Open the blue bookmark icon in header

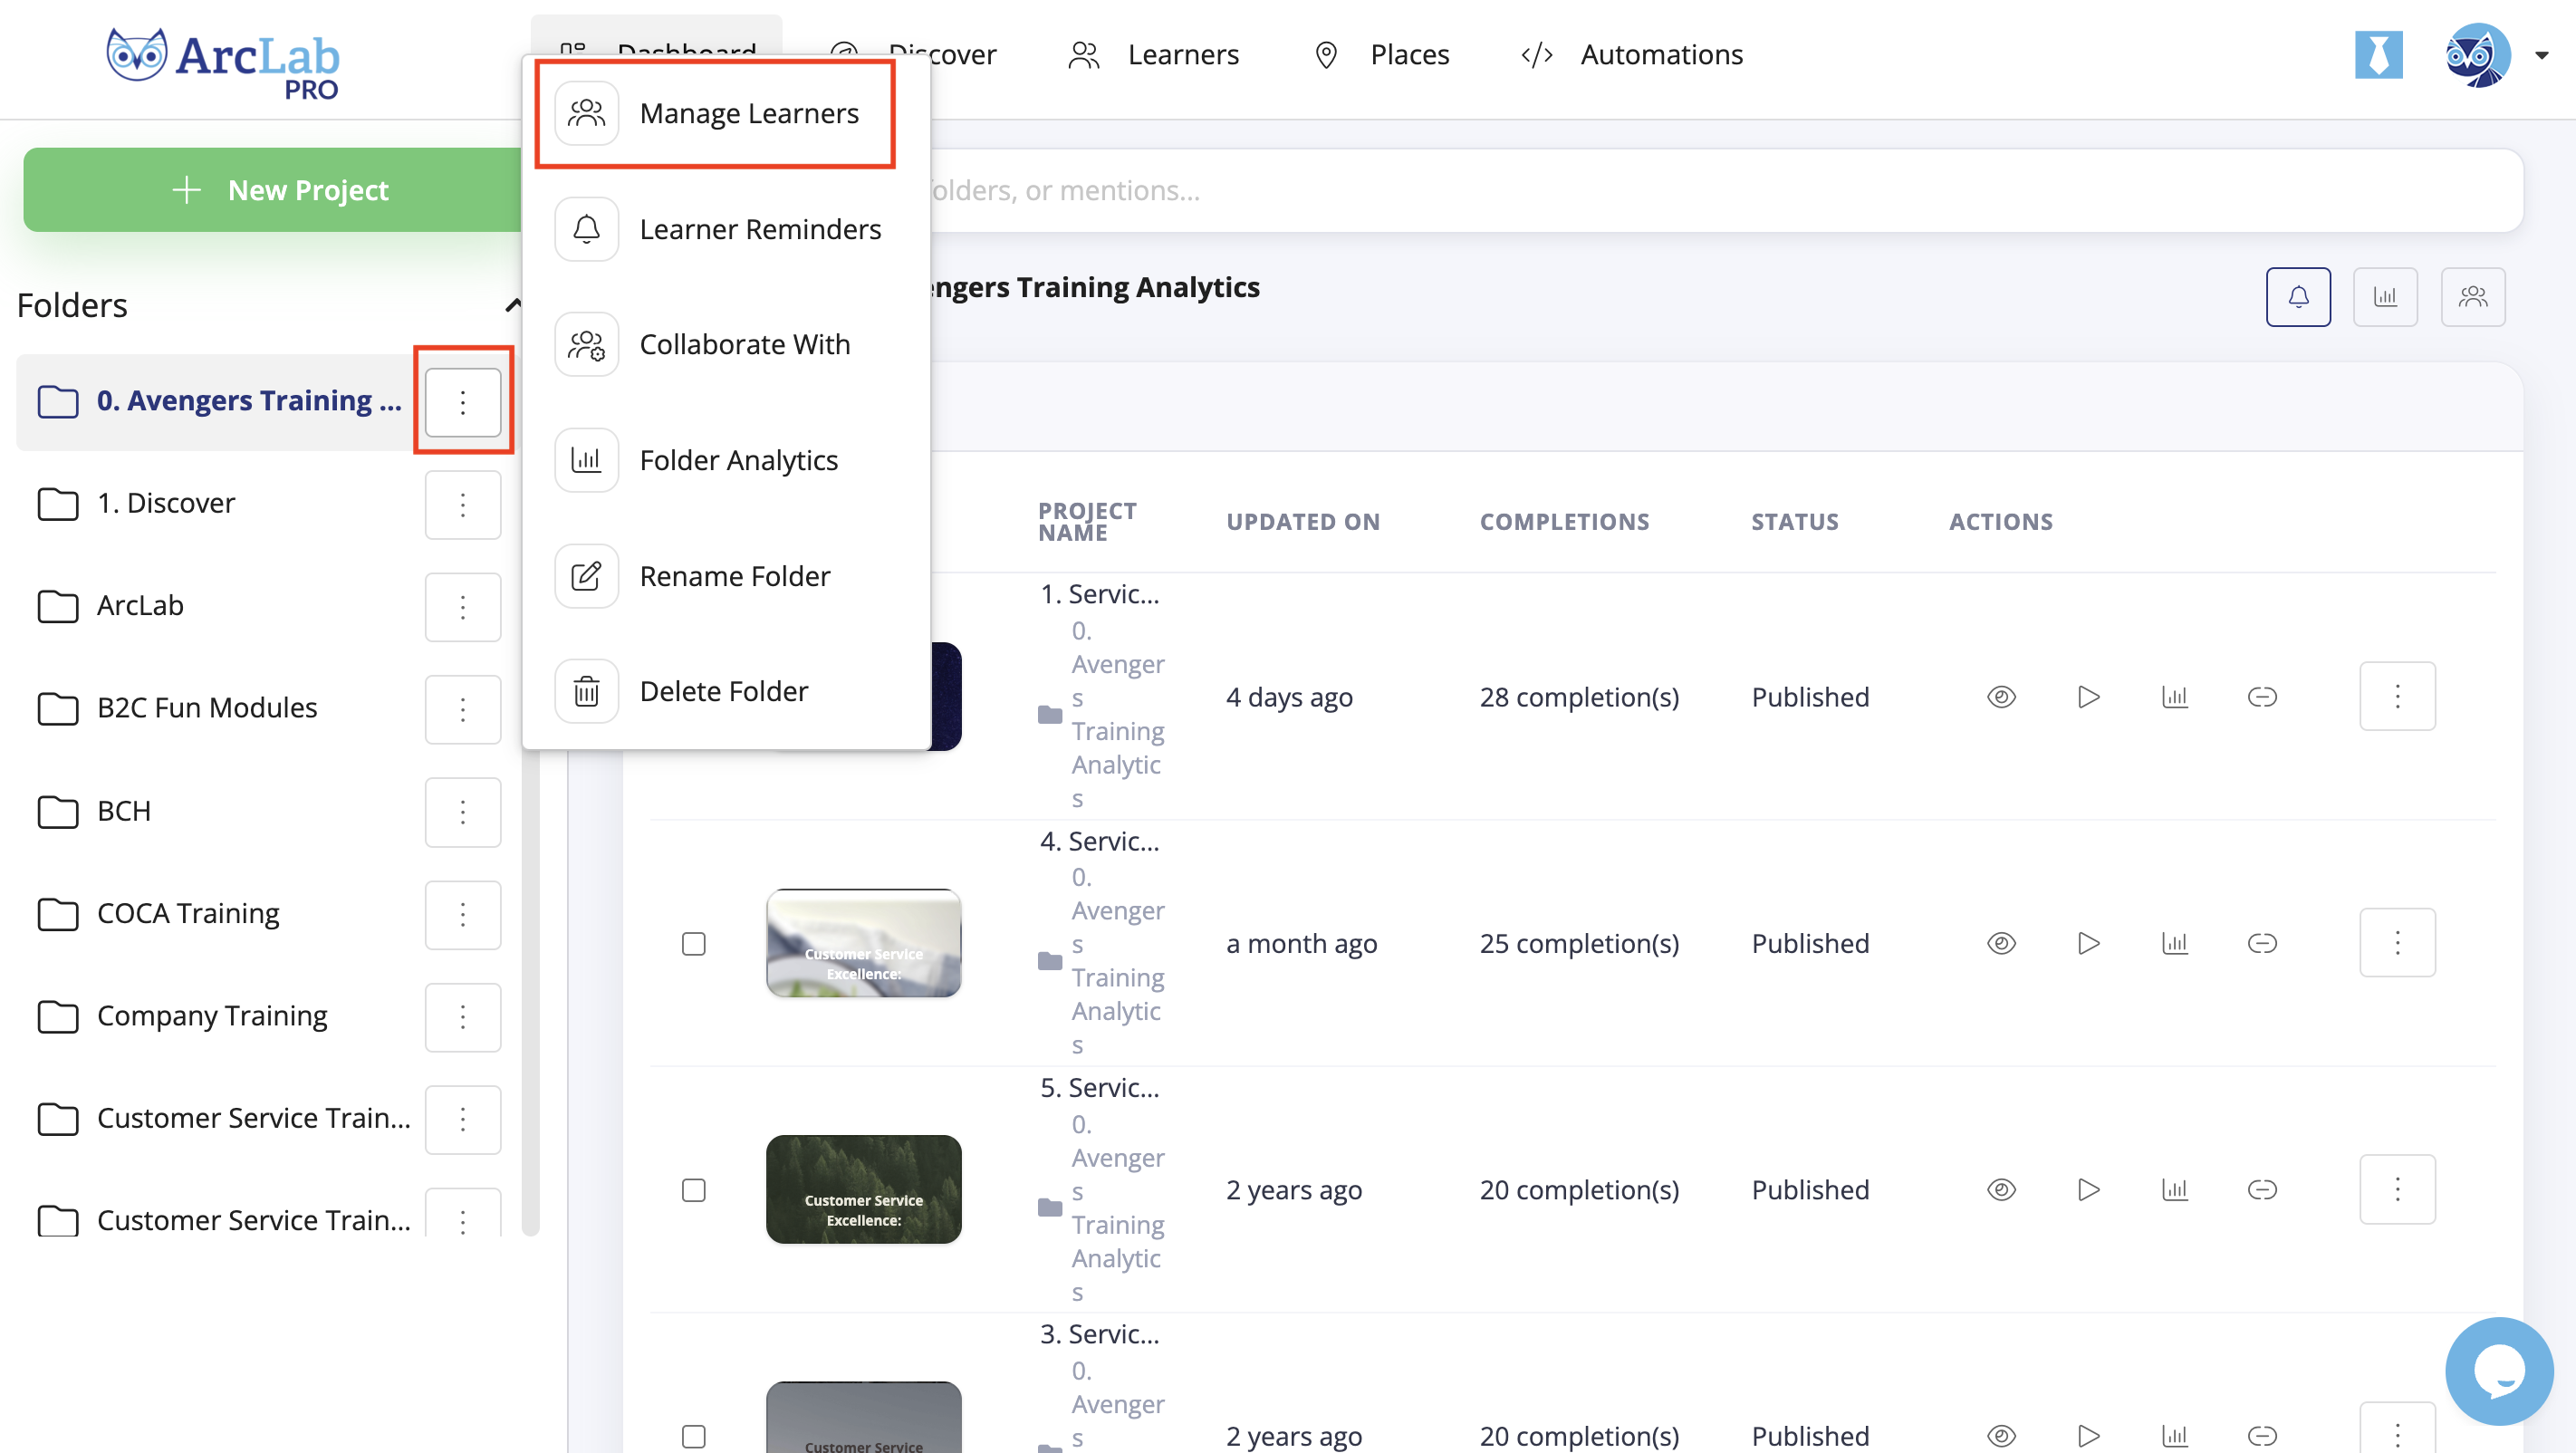click(2379, 55)
